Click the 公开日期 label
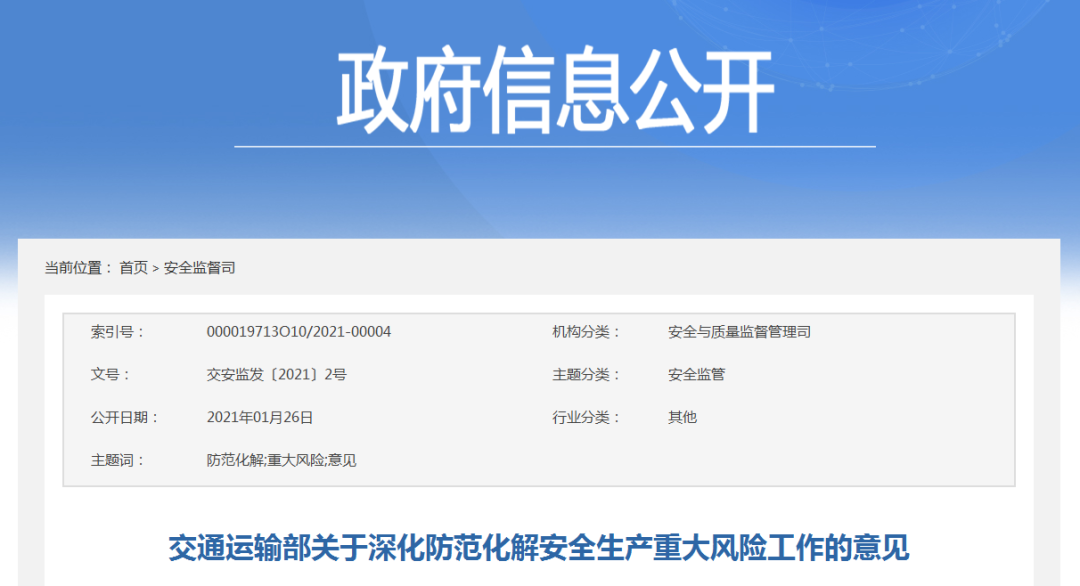Image resolution: width=1080 pixels, height=586 pixels. 124,417
